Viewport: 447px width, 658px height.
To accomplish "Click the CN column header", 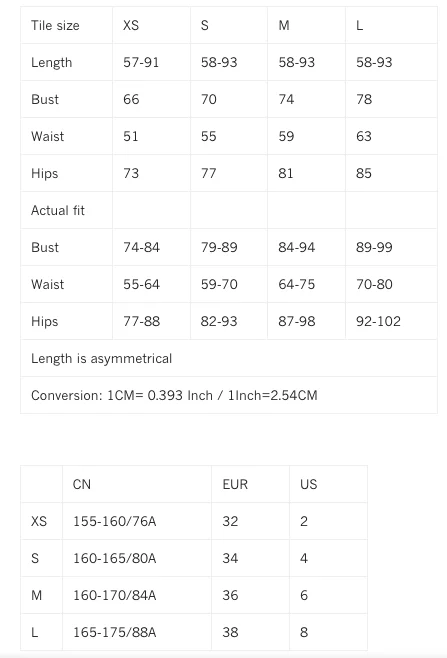I will pyautogui.click(x=81, y=484).
